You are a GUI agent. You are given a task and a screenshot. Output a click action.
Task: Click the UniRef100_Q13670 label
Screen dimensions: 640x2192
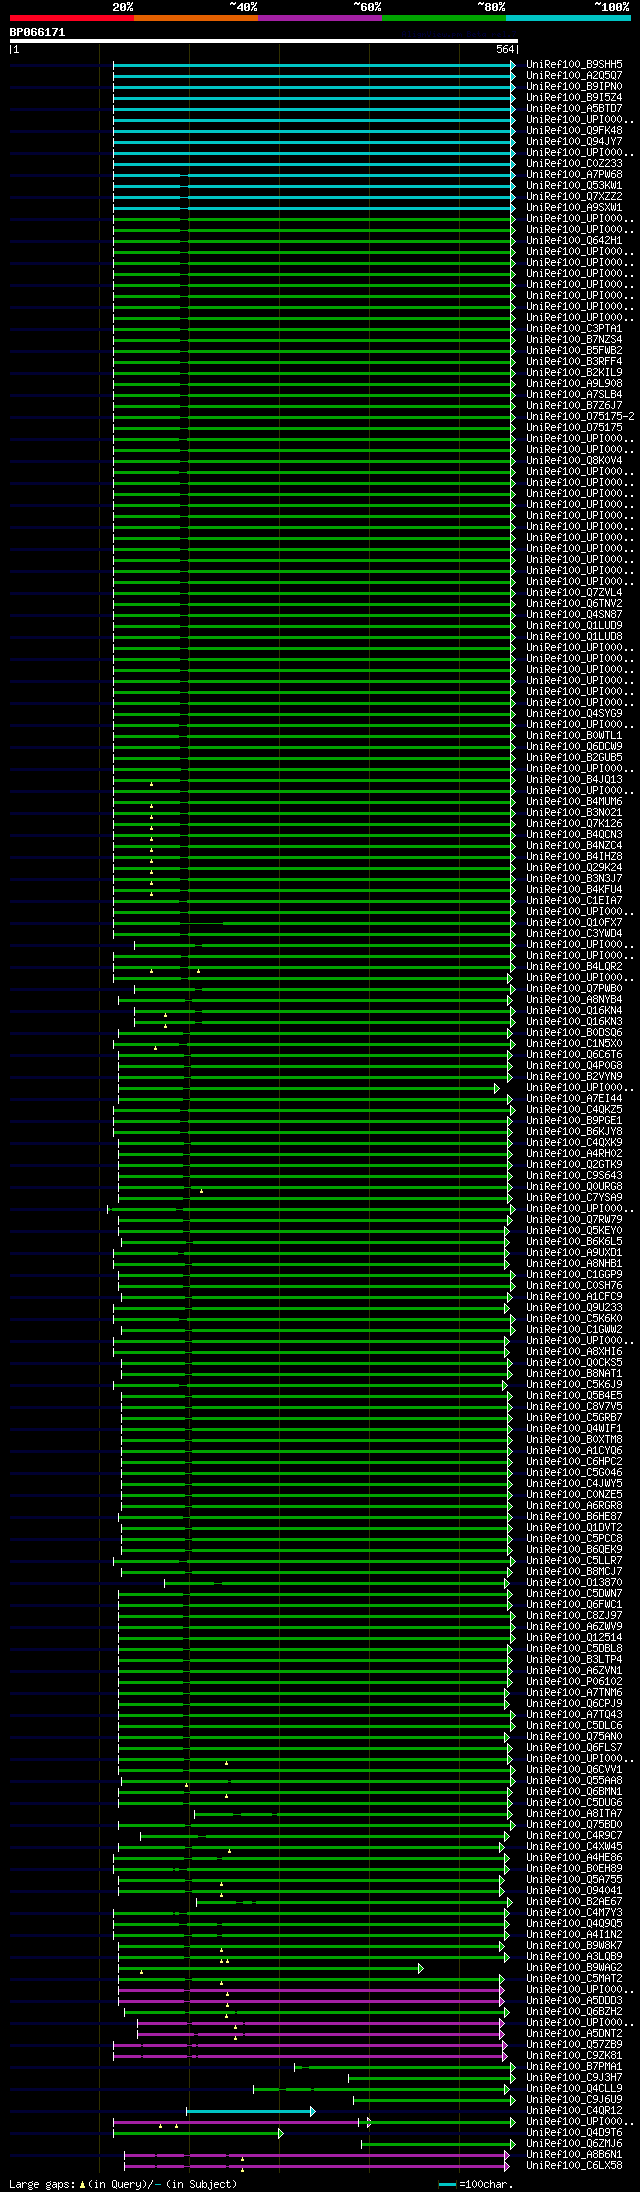[574, 1583]
